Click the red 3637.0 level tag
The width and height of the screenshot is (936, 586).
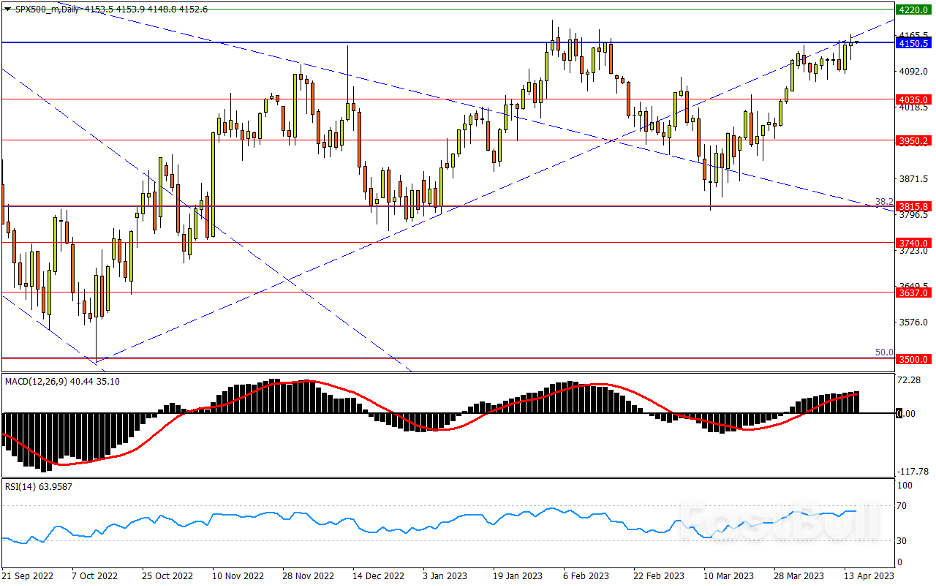click(x=914, y=293)
